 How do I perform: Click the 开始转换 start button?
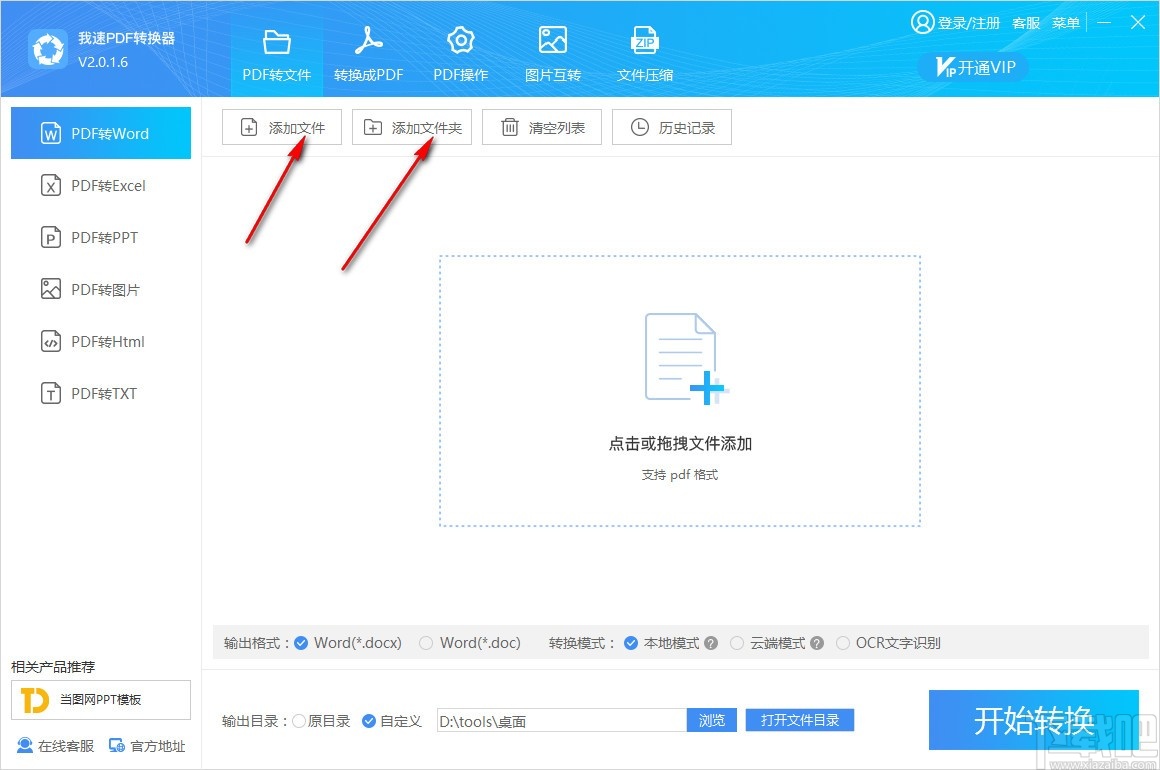1033,720
